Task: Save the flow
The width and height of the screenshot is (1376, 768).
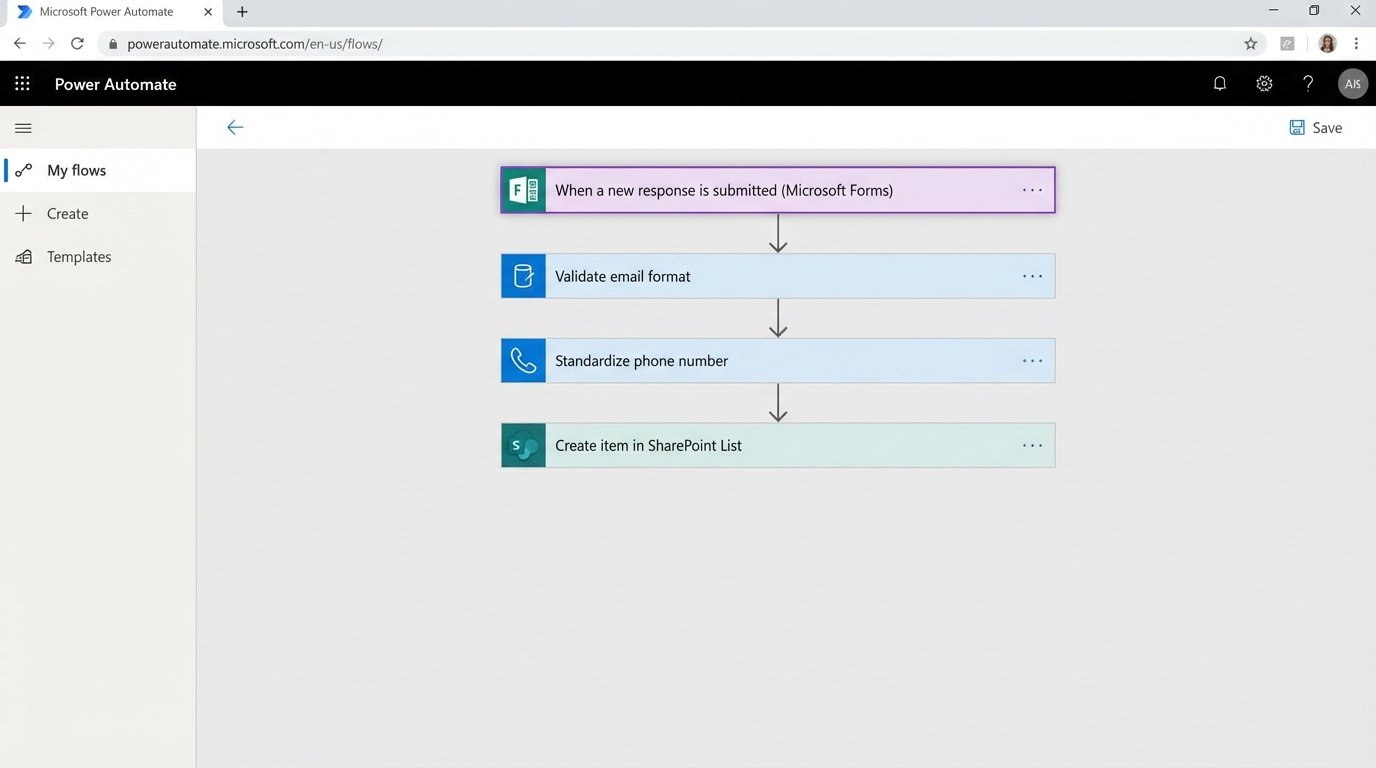Action: 1316,128
